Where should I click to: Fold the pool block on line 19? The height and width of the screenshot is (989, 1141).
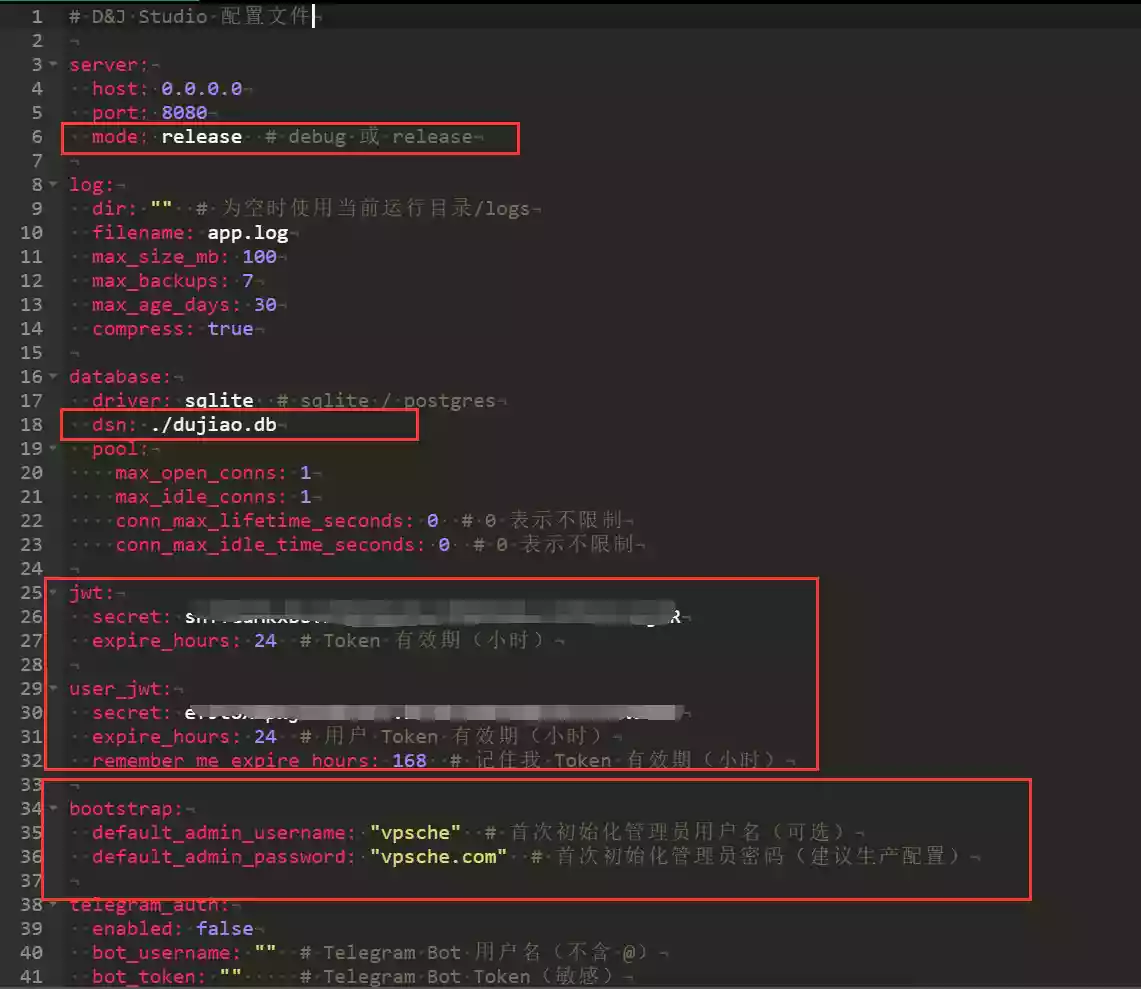click(53, 449)
